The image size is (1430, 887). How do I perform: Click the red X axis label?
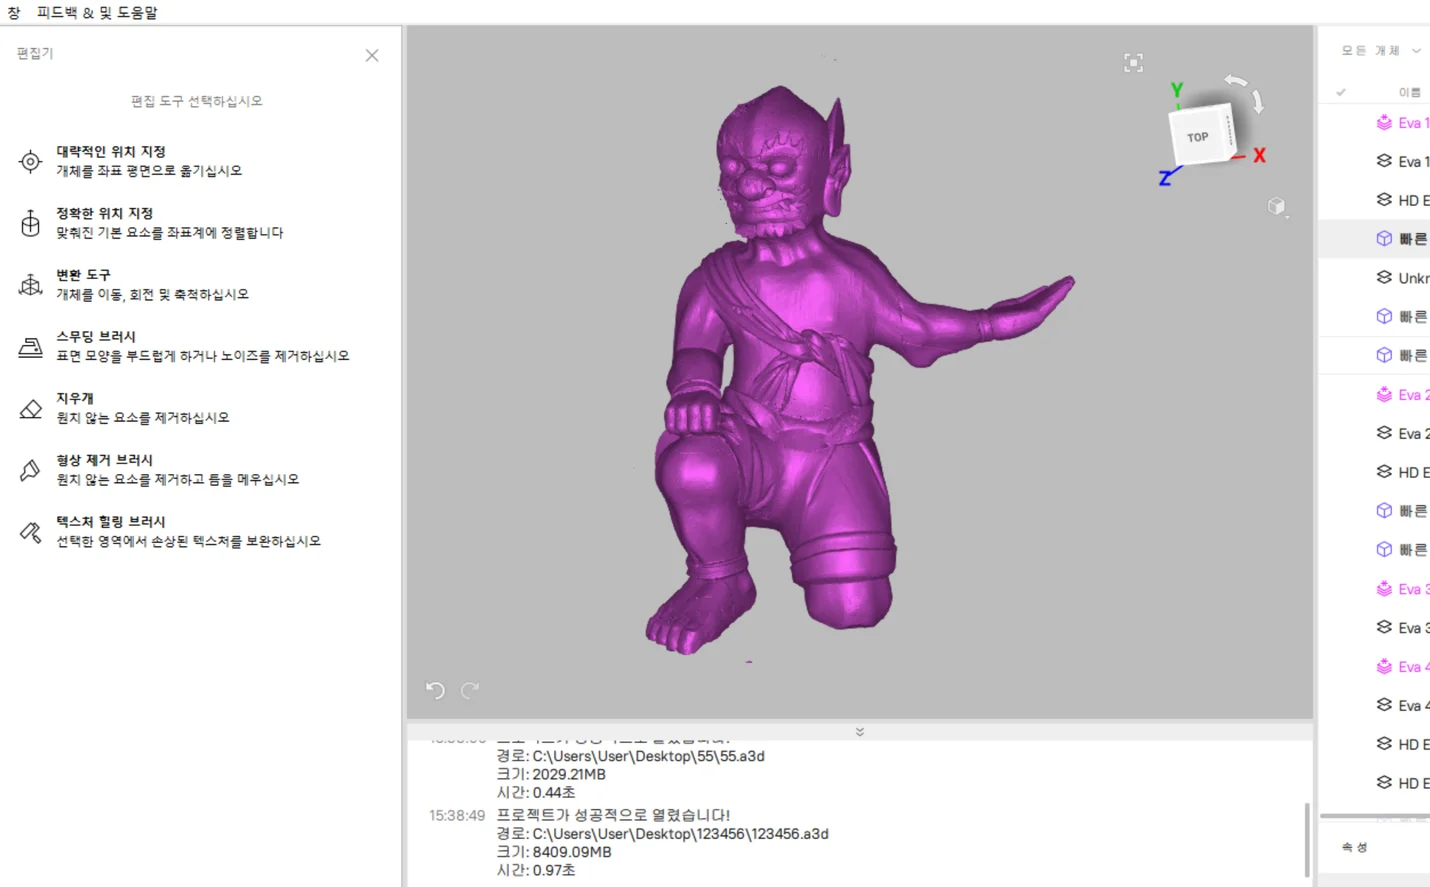coord(1259,156)
